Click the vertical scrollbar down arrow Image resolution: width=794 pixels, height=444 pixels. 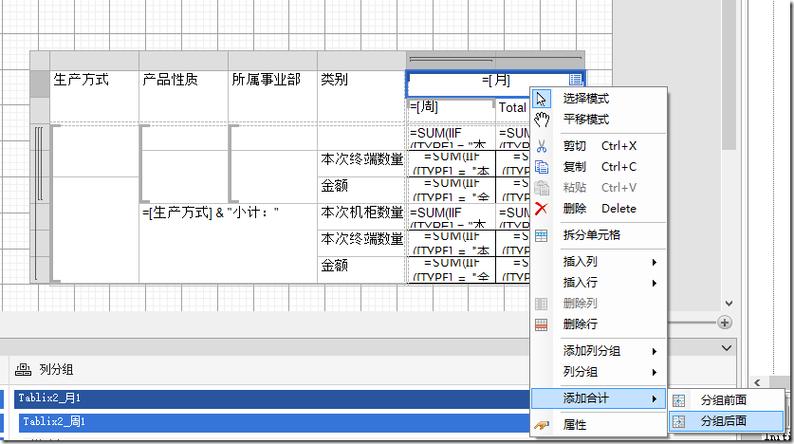pos(729,303)
